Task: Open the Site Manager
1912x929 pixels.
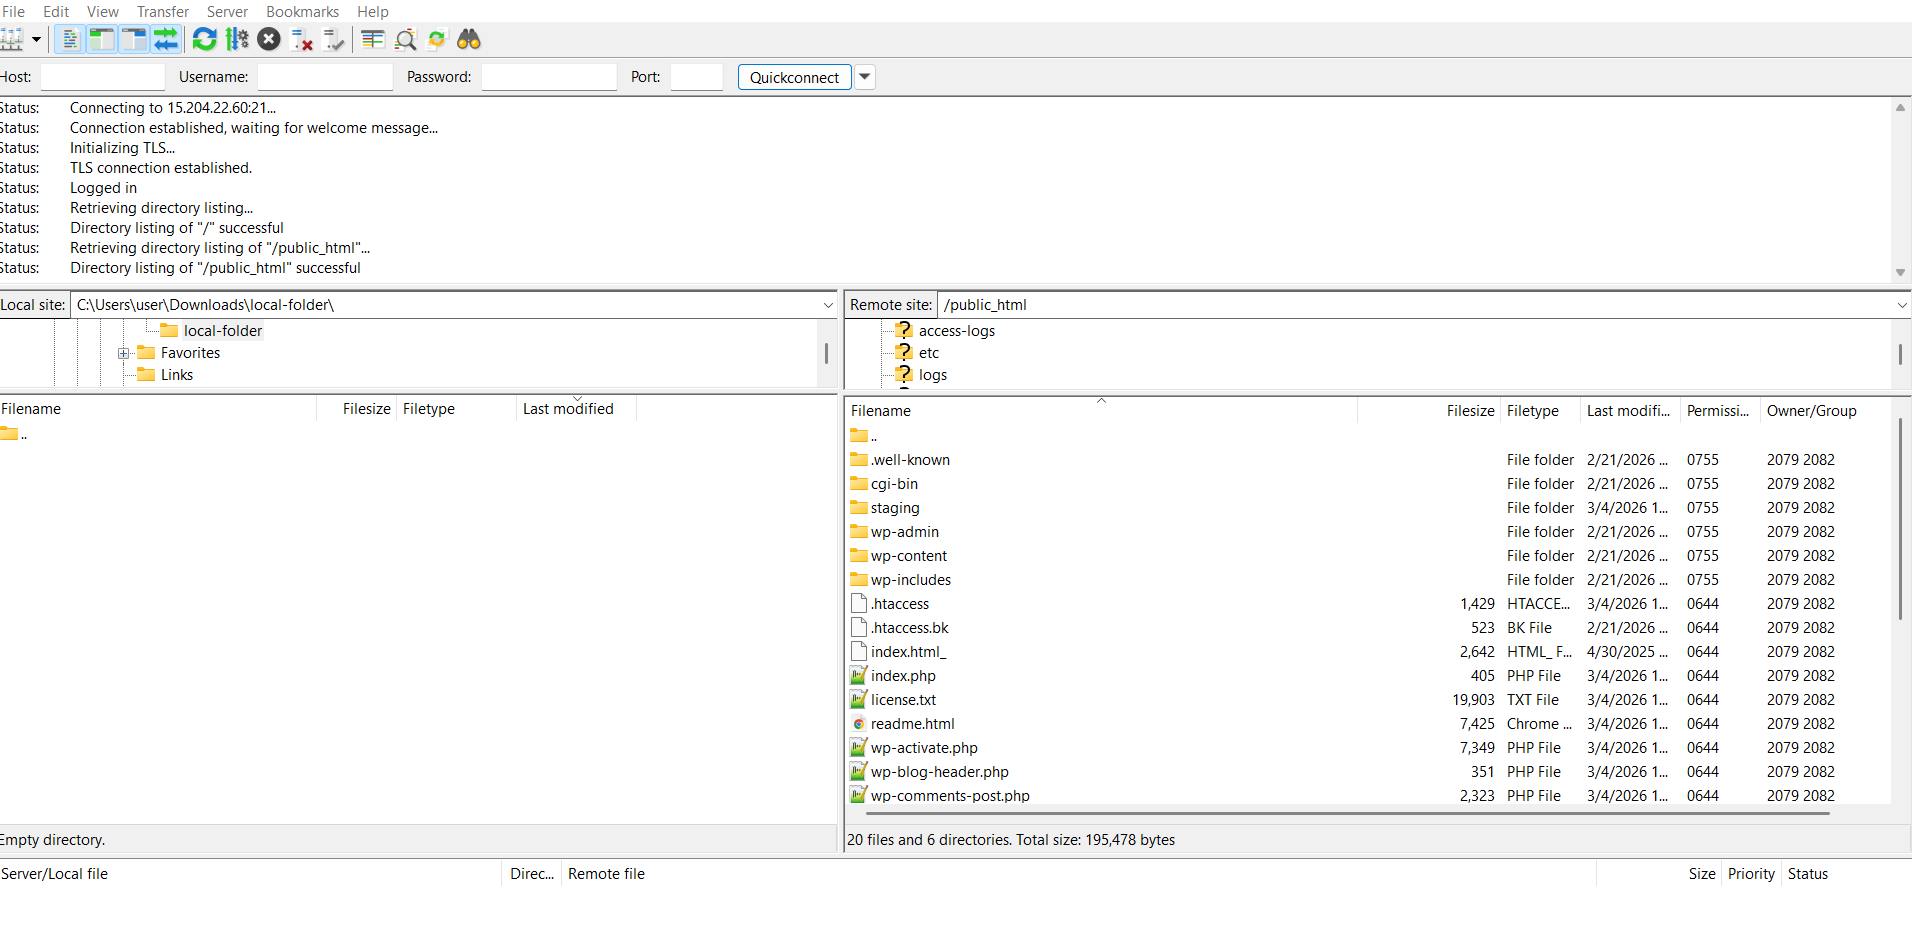Action: (13, 39)
